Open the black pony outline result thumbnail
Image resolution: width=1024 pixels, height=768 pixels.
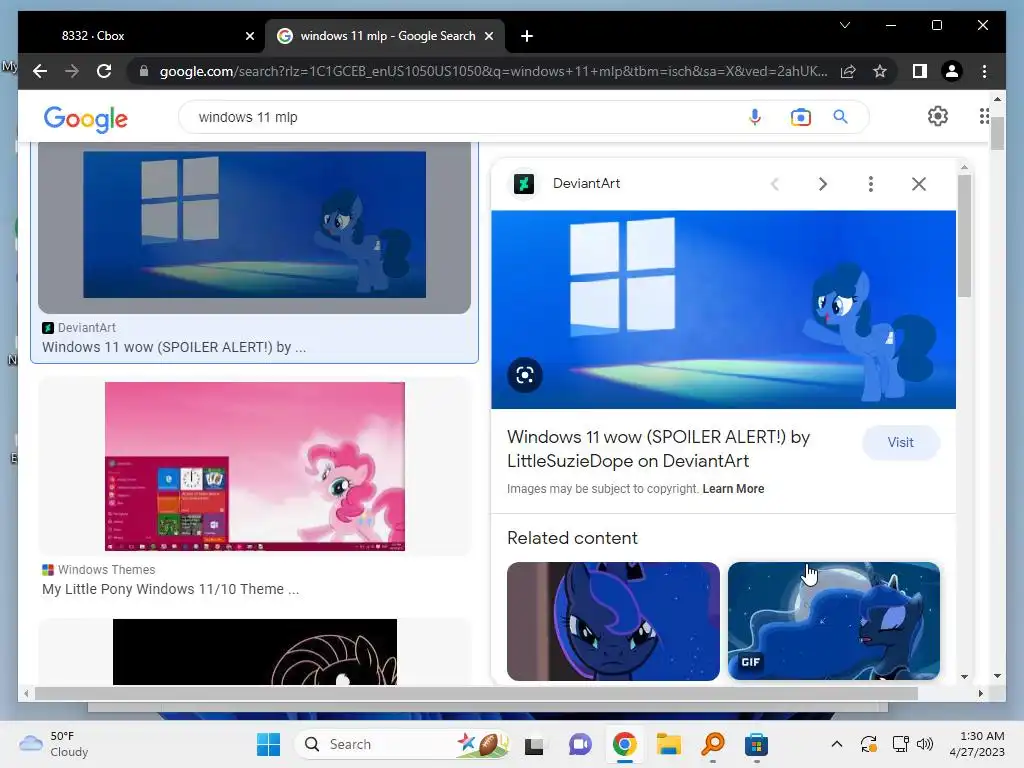[x=255, y=652]
